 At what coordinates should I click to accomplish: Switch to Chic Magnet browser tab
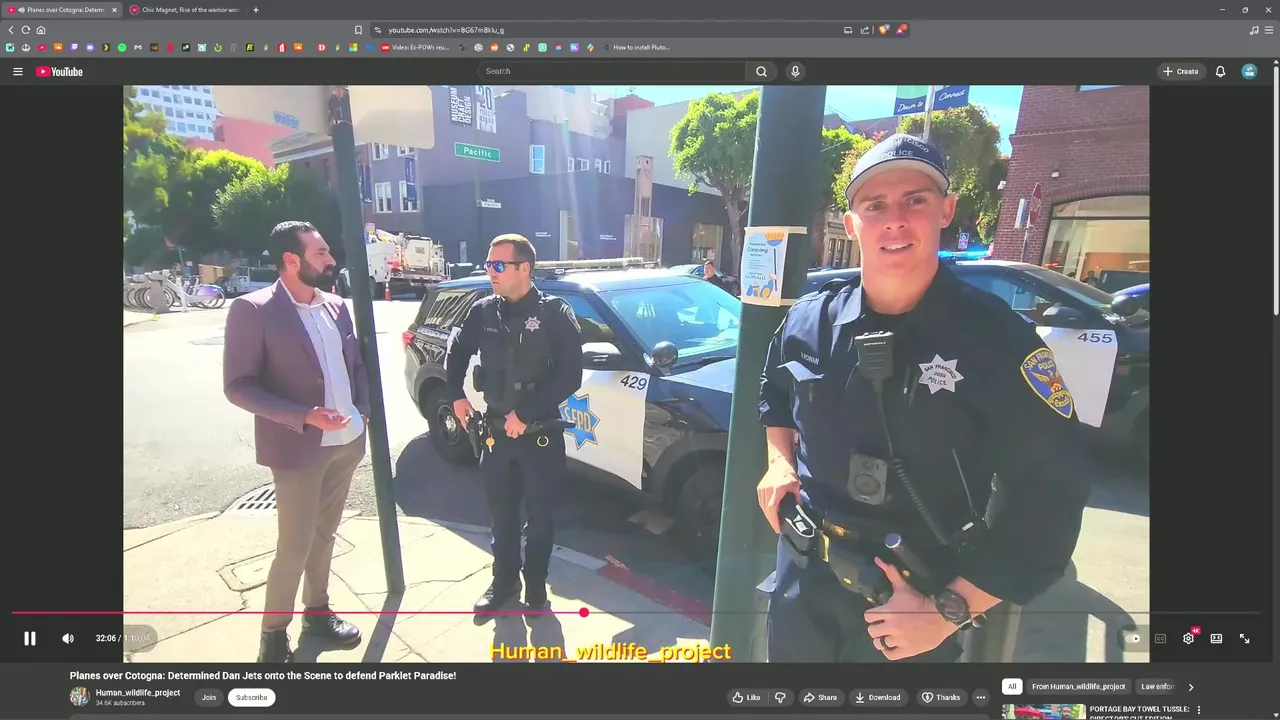pos(185,10)
